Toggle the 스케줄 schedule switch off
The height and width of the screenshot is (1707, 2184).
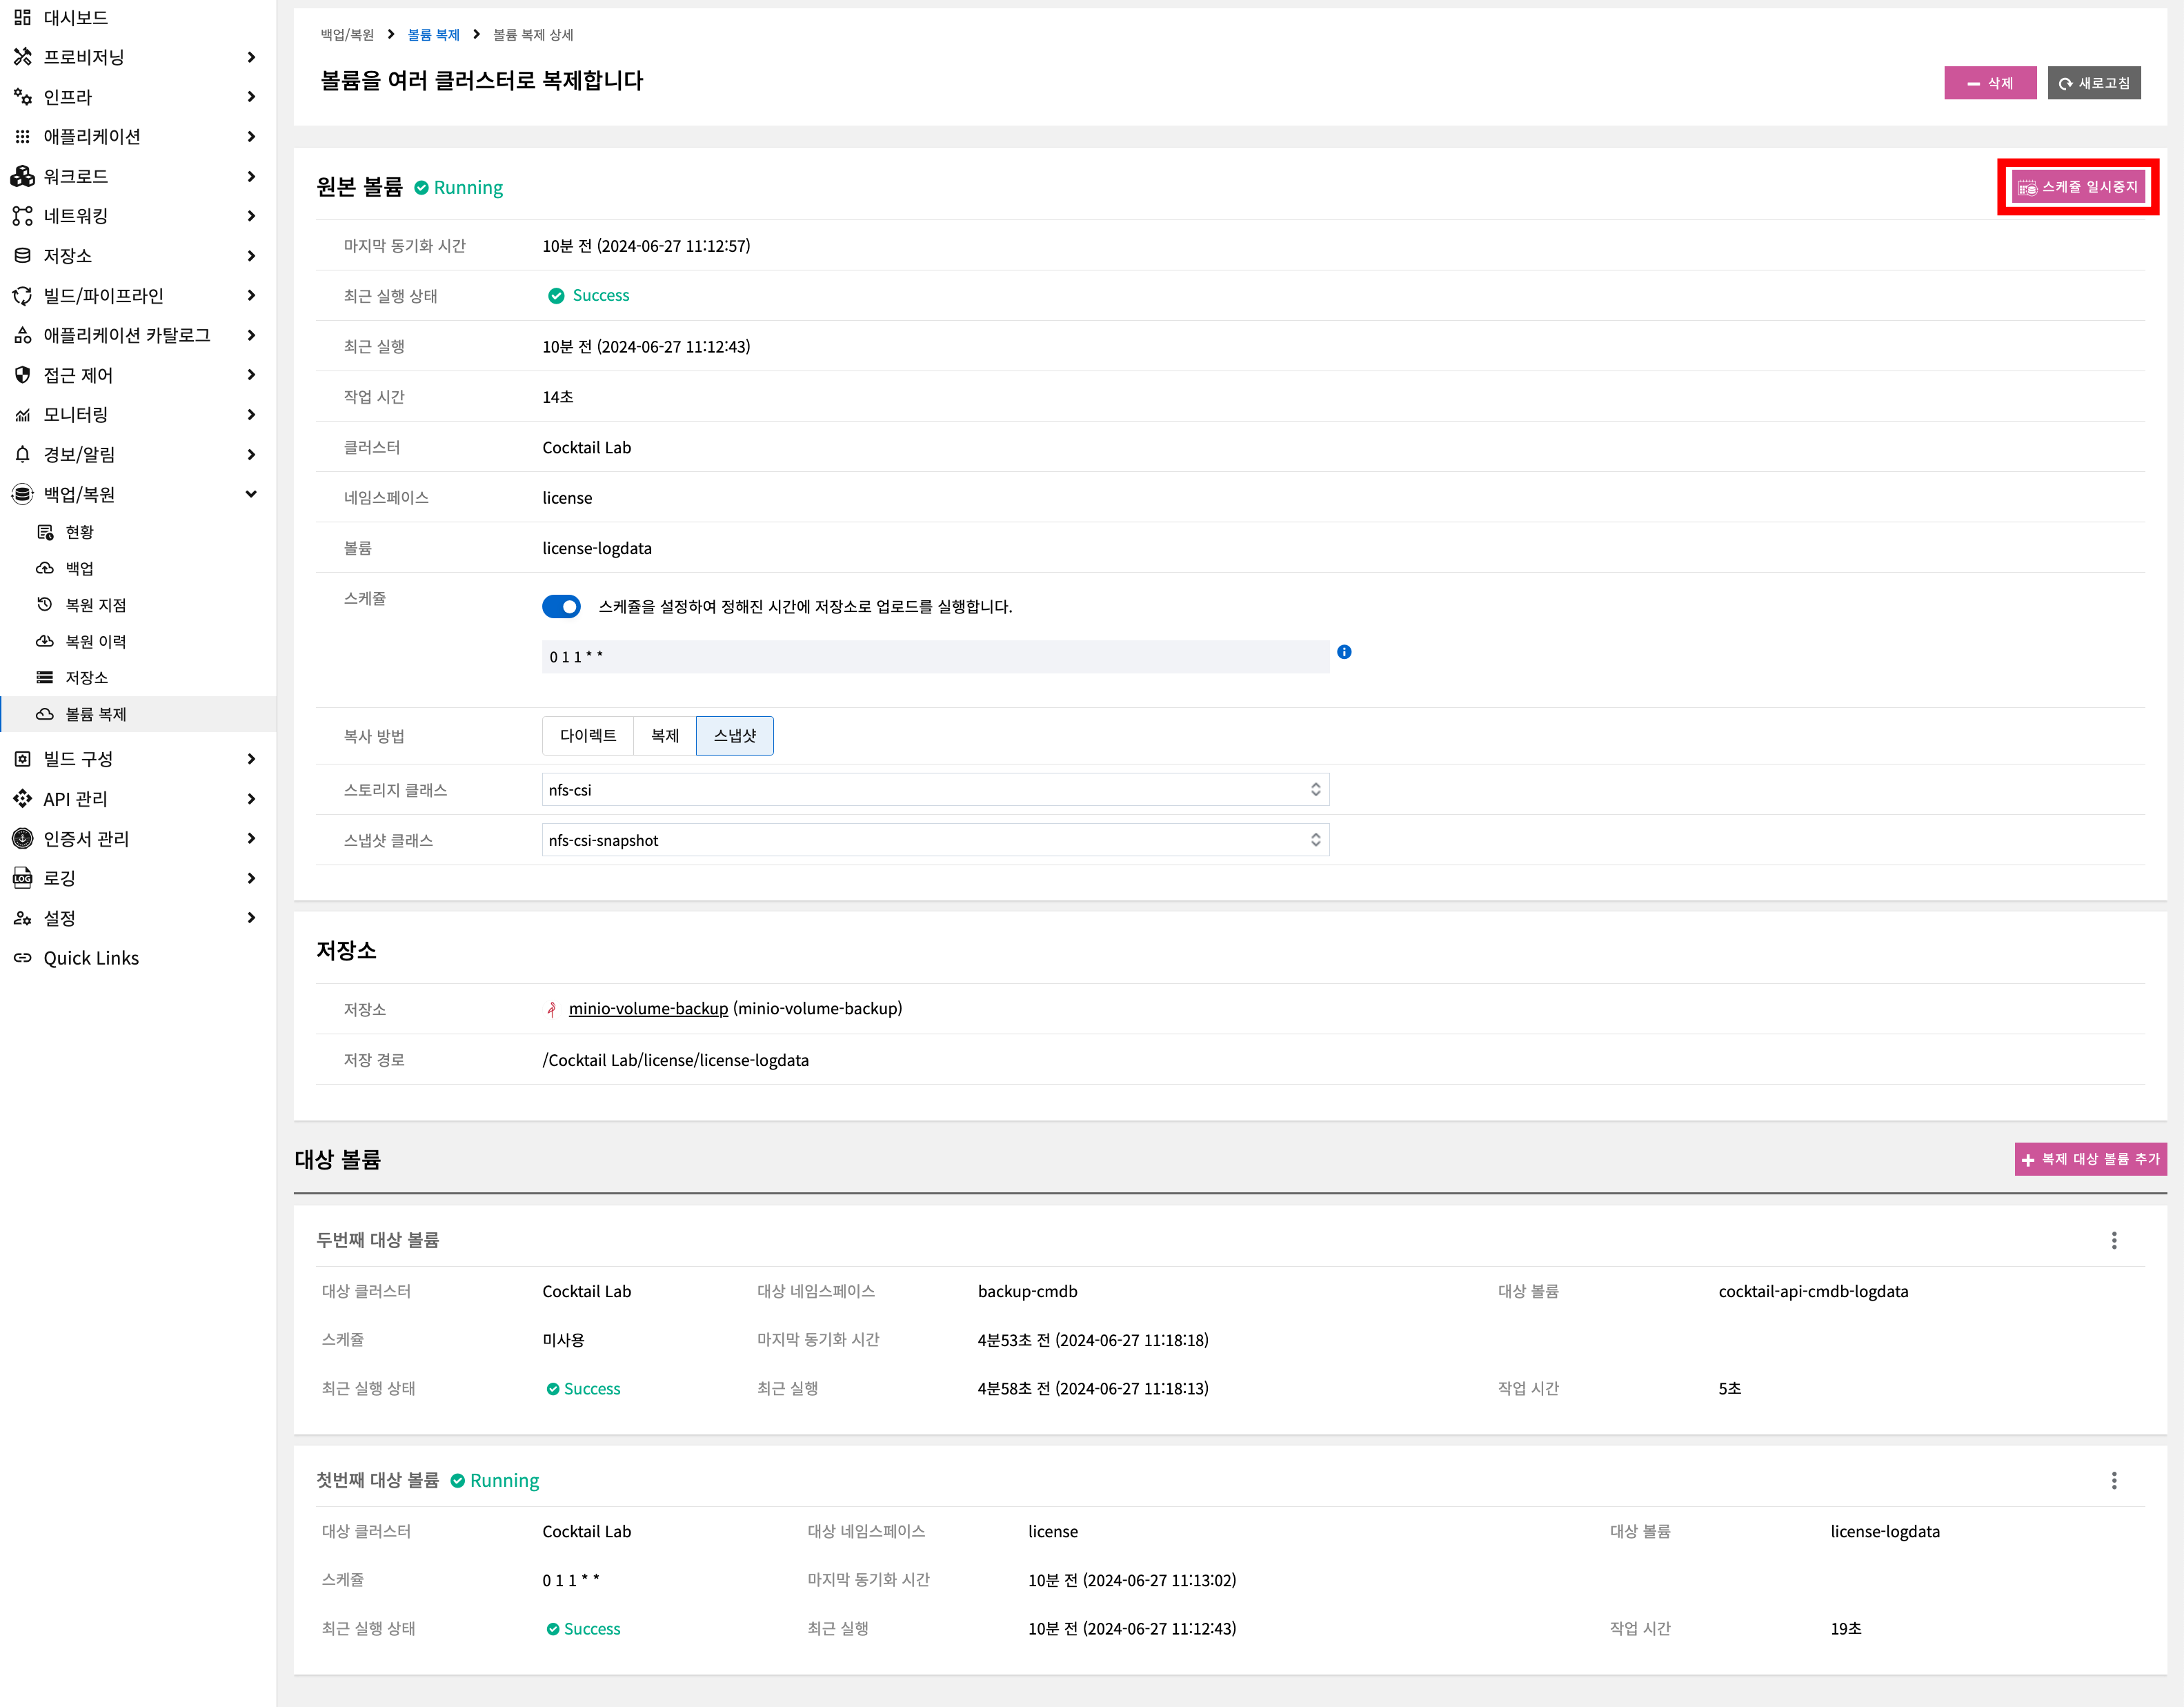pyautogui.click(x=561, y=606)
